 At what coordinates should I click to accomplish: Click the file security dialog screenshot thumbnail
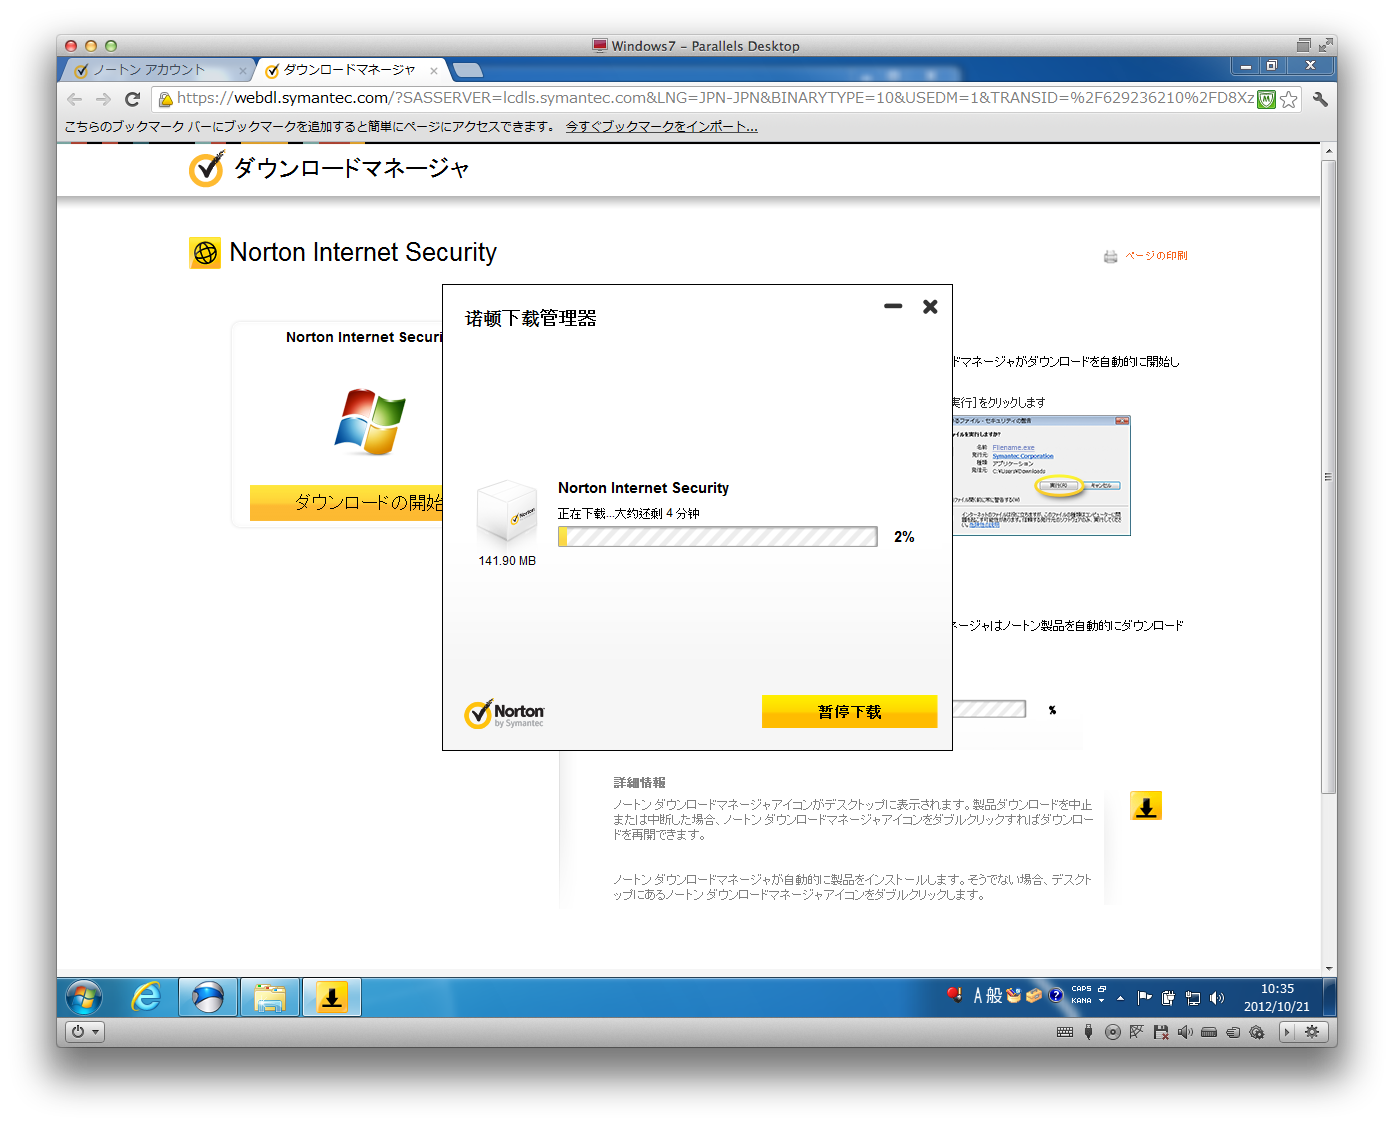pos(1041,475)
